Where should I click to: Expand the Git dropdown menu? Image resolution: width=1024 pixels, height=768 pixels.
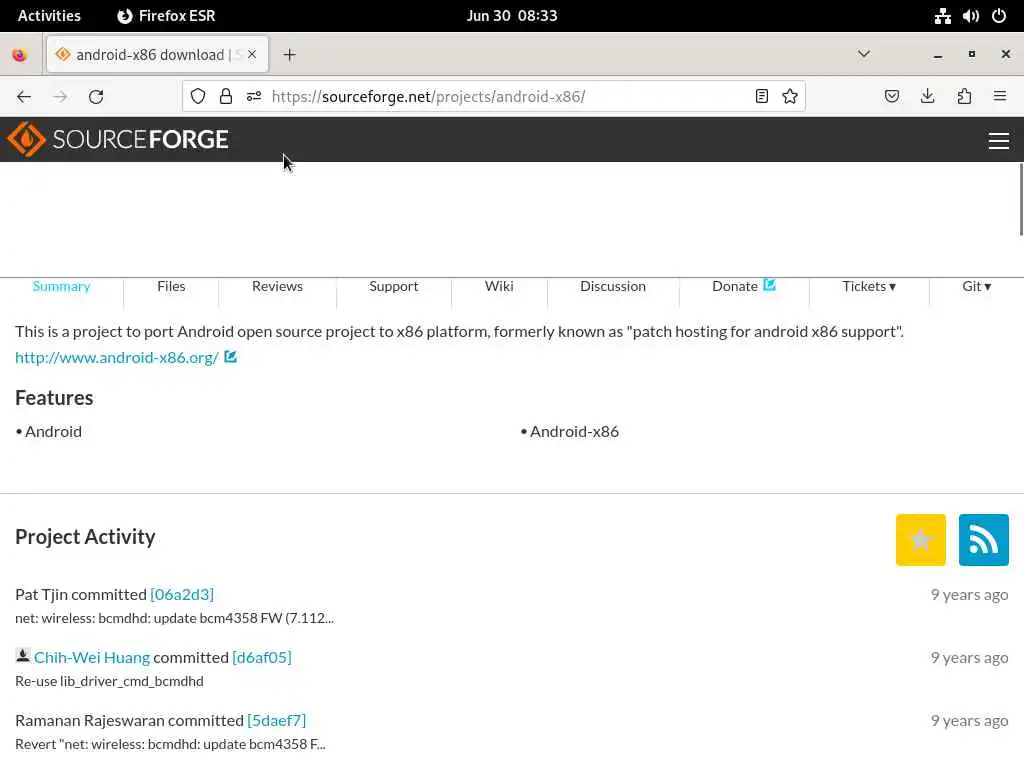(976, 286)
